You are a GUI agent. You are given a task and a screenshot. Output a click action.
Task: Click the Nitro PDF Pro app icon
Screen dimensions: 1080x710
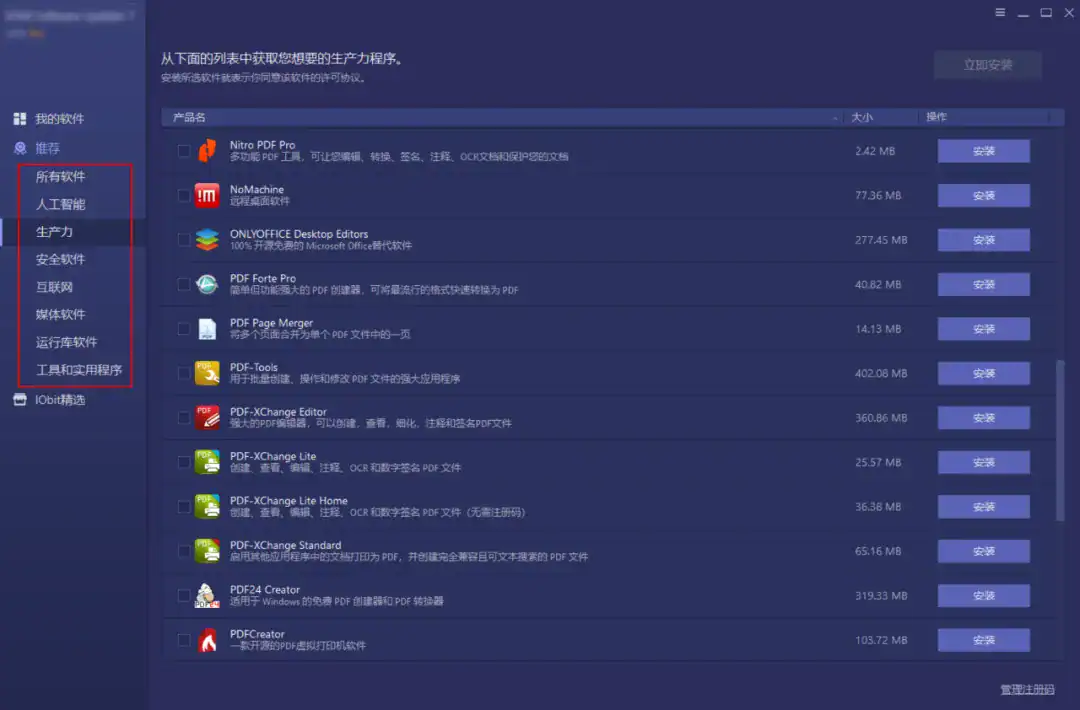pos(207,150)
